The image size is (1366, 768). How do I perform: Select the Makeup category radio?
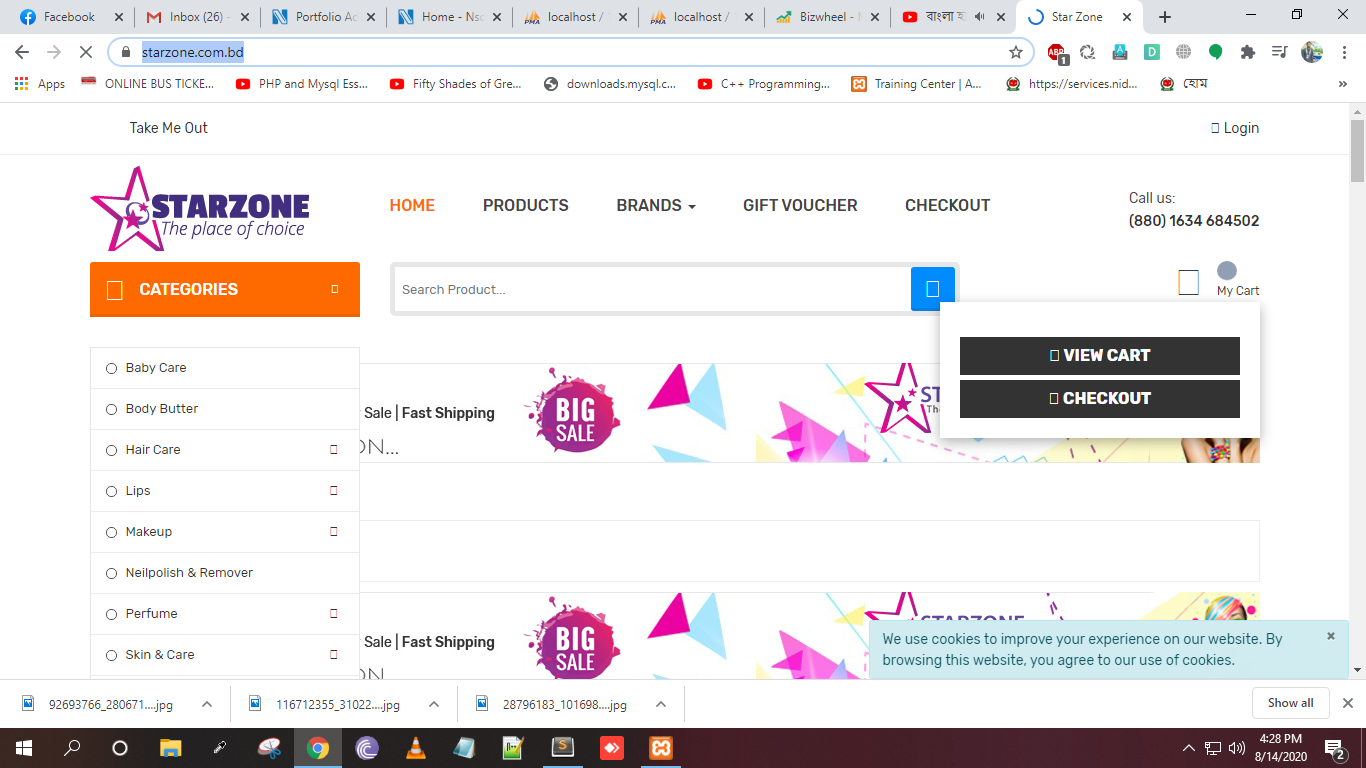click(x=111, y=532)
